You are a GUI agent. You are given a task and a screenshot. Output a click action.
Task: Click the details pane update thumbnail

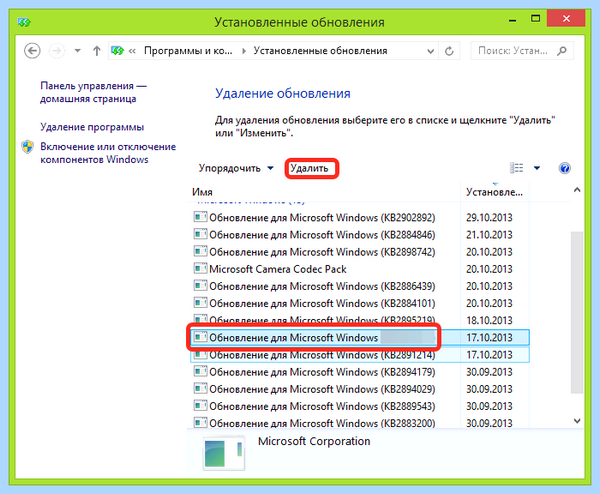224,453
